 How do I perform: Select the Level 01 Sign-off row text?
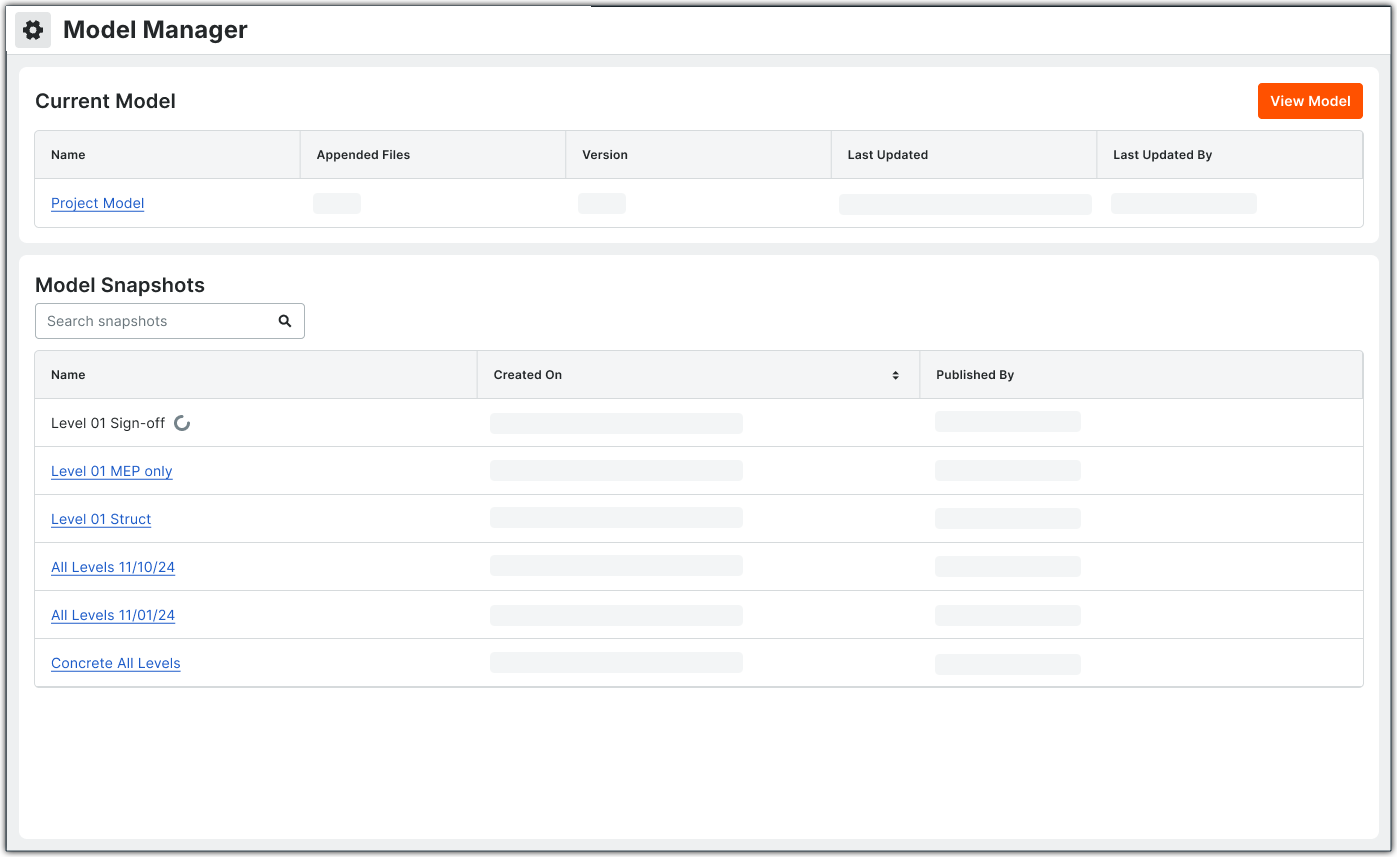point(108,423)
